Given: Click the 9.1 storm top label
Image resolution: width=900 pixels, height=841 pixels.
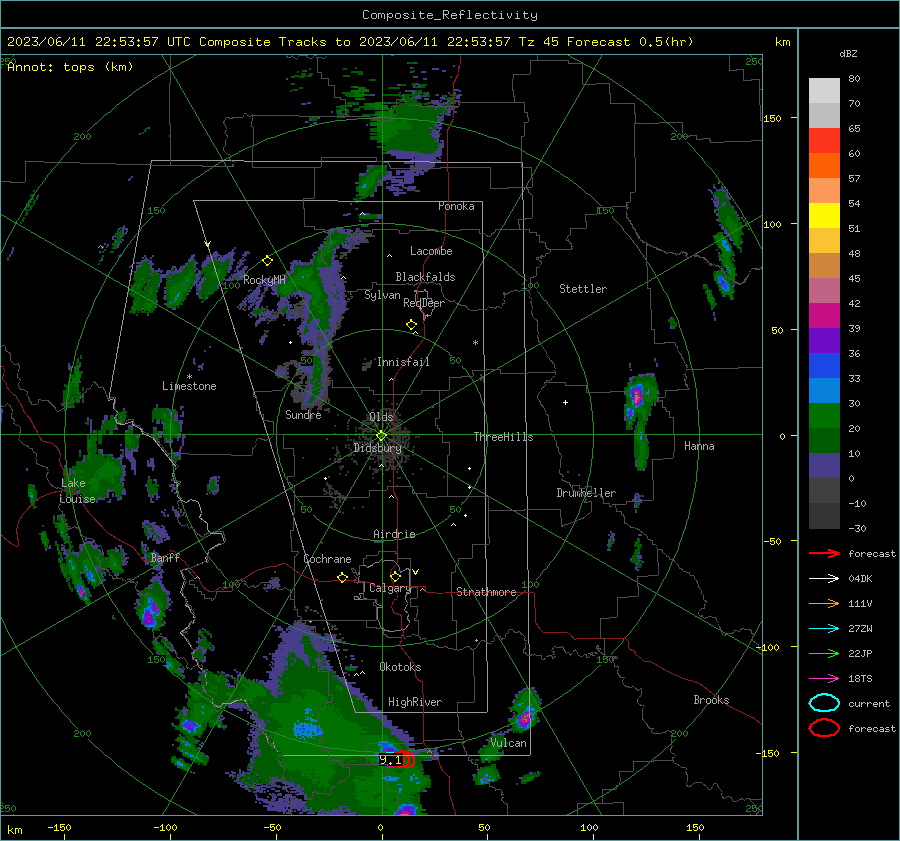Looking at the screenshot, I should coord(390,760).
